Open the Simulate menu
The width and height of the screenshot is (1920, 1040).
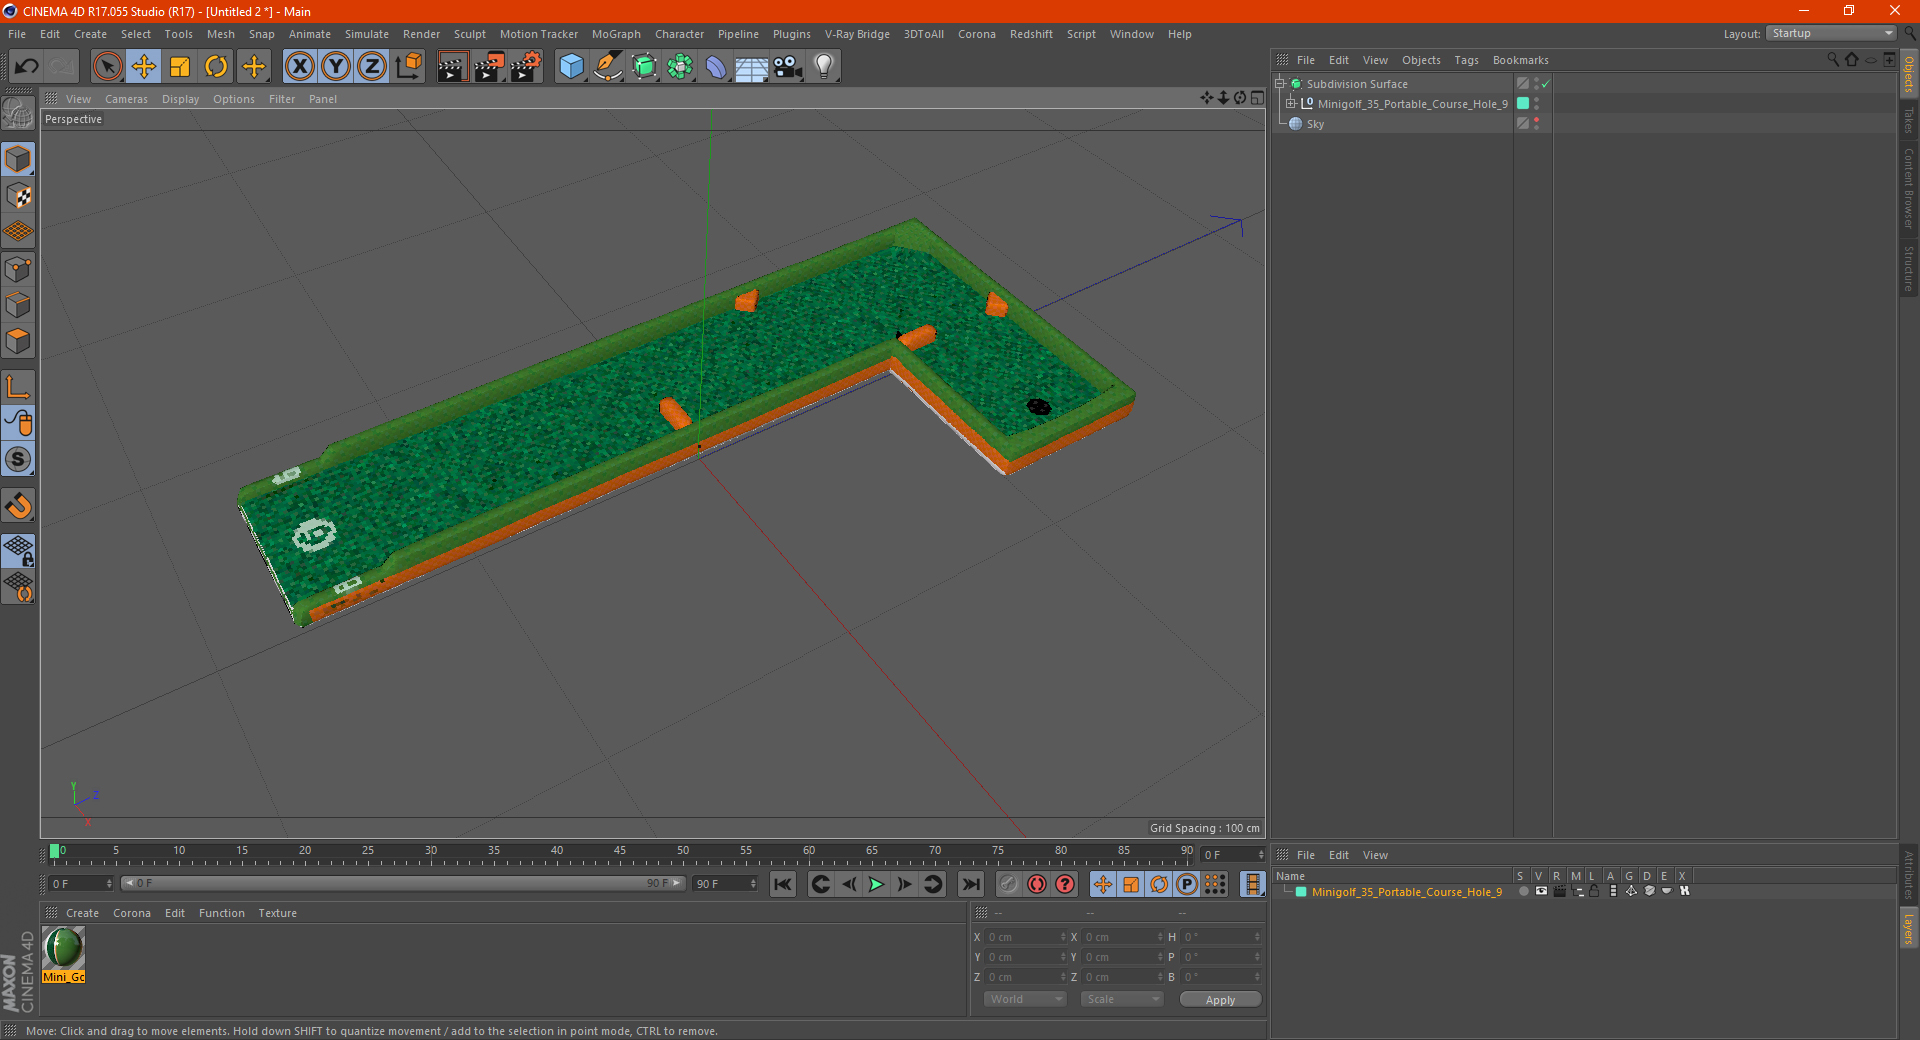coord(367,34)
